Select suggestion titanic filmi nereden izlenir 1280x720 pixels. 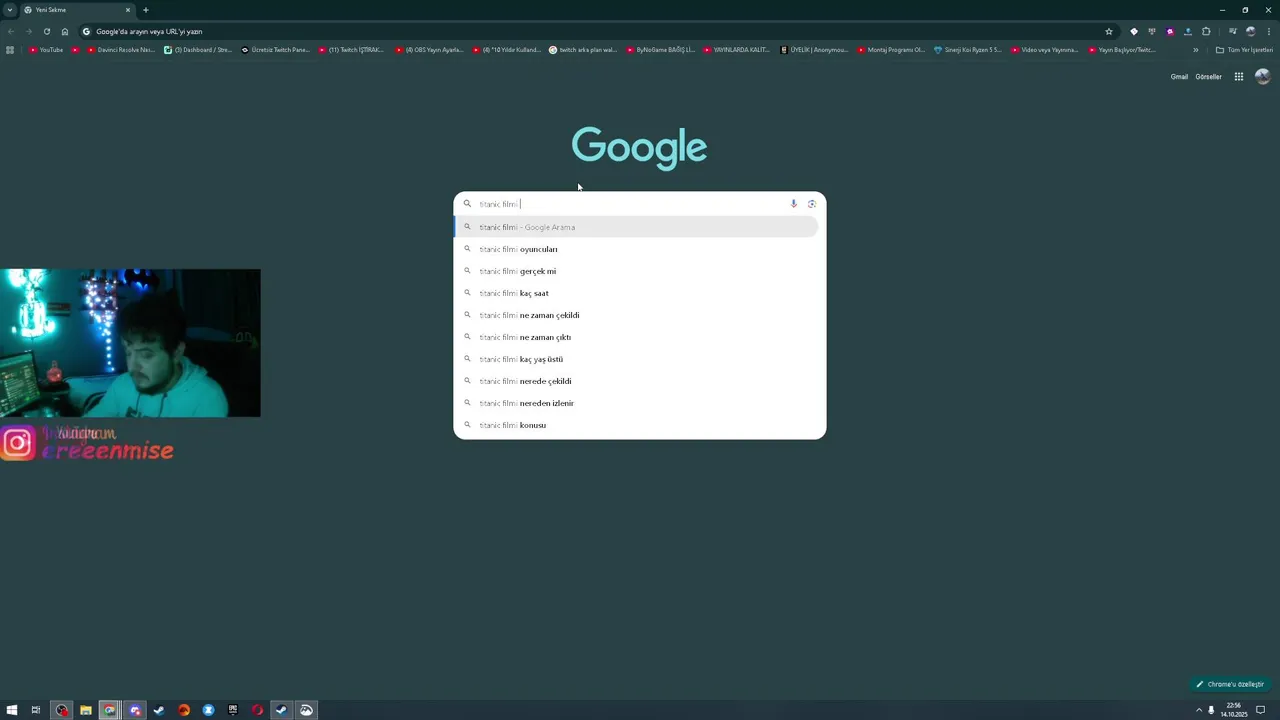[x=636, y=403]
